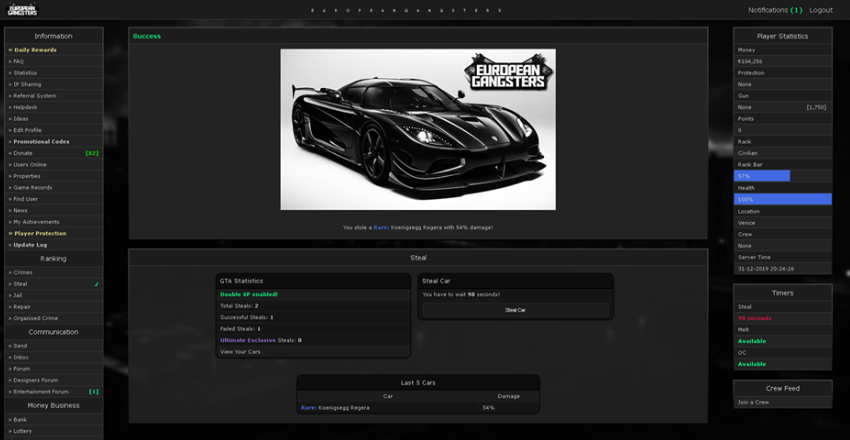Click Join a Crew link
Viewport: 850px width, 440px height.
(753, 402)
